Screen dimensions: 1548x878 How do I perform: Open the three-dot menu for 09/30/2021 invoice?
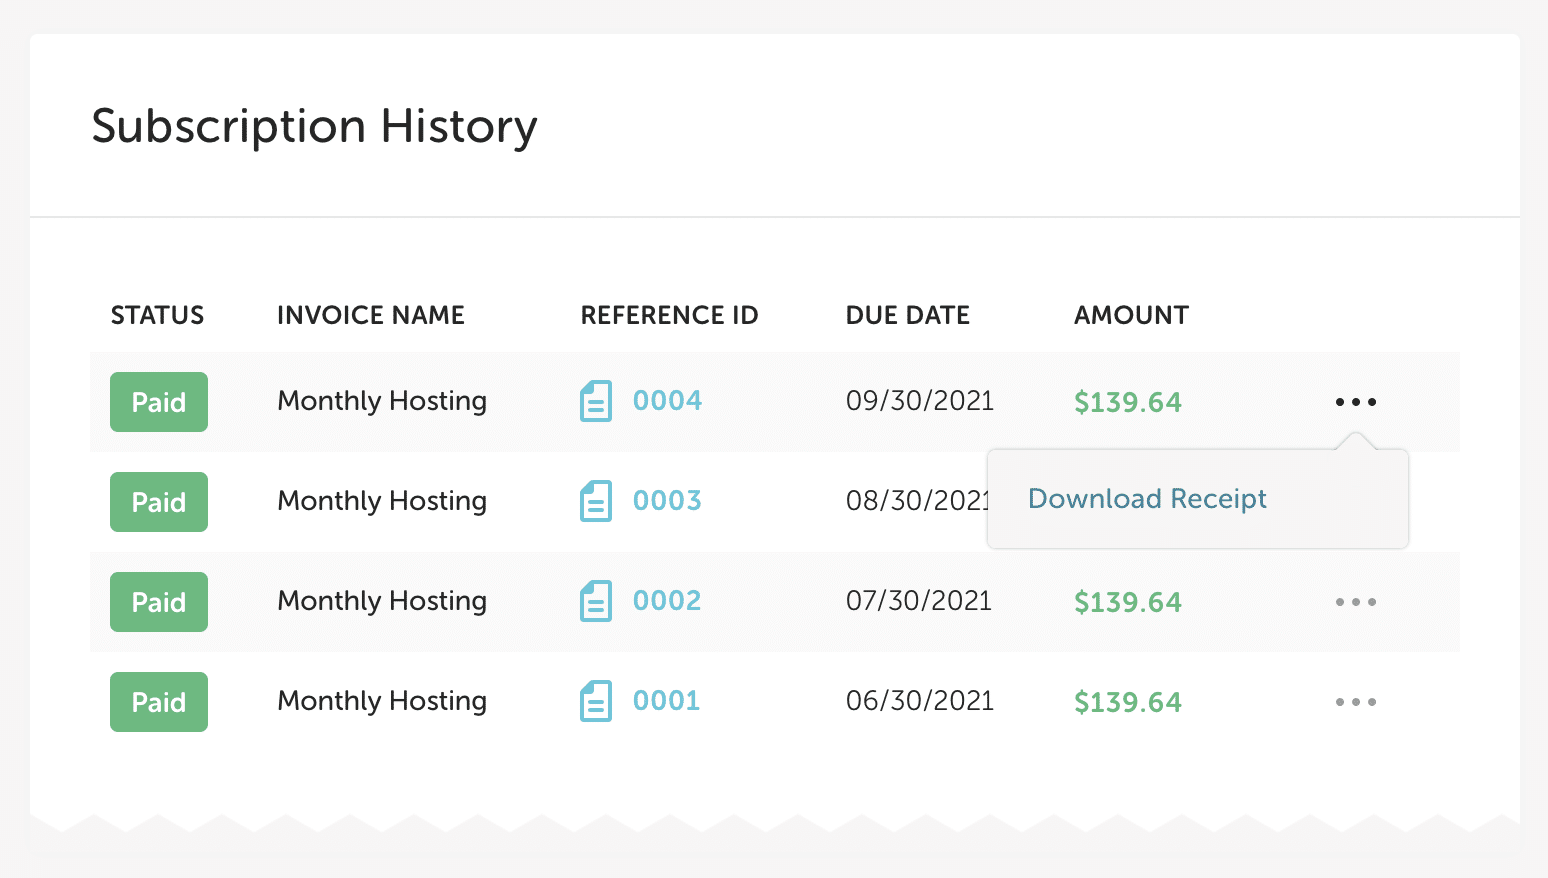pyautogui.click(x=1355, y=402)
